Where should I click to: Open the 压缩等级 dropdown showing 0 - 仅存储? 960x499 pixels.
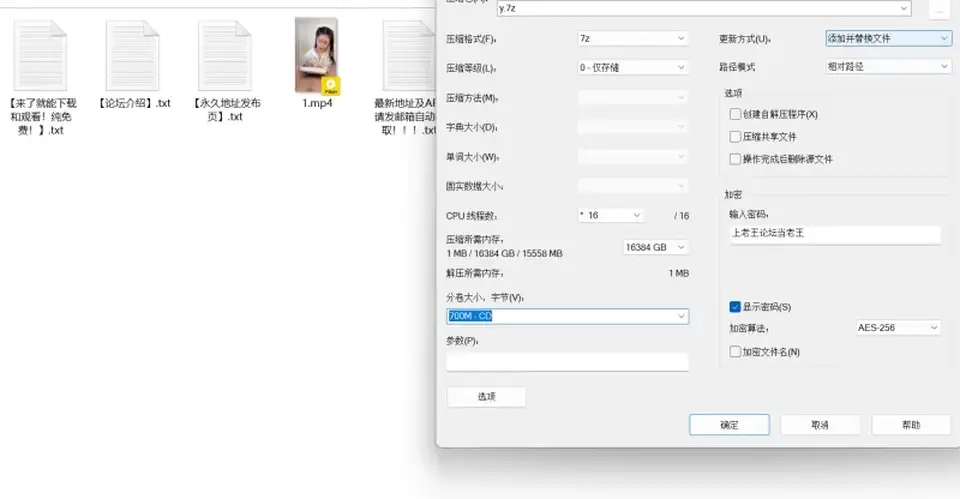point(633,67)
